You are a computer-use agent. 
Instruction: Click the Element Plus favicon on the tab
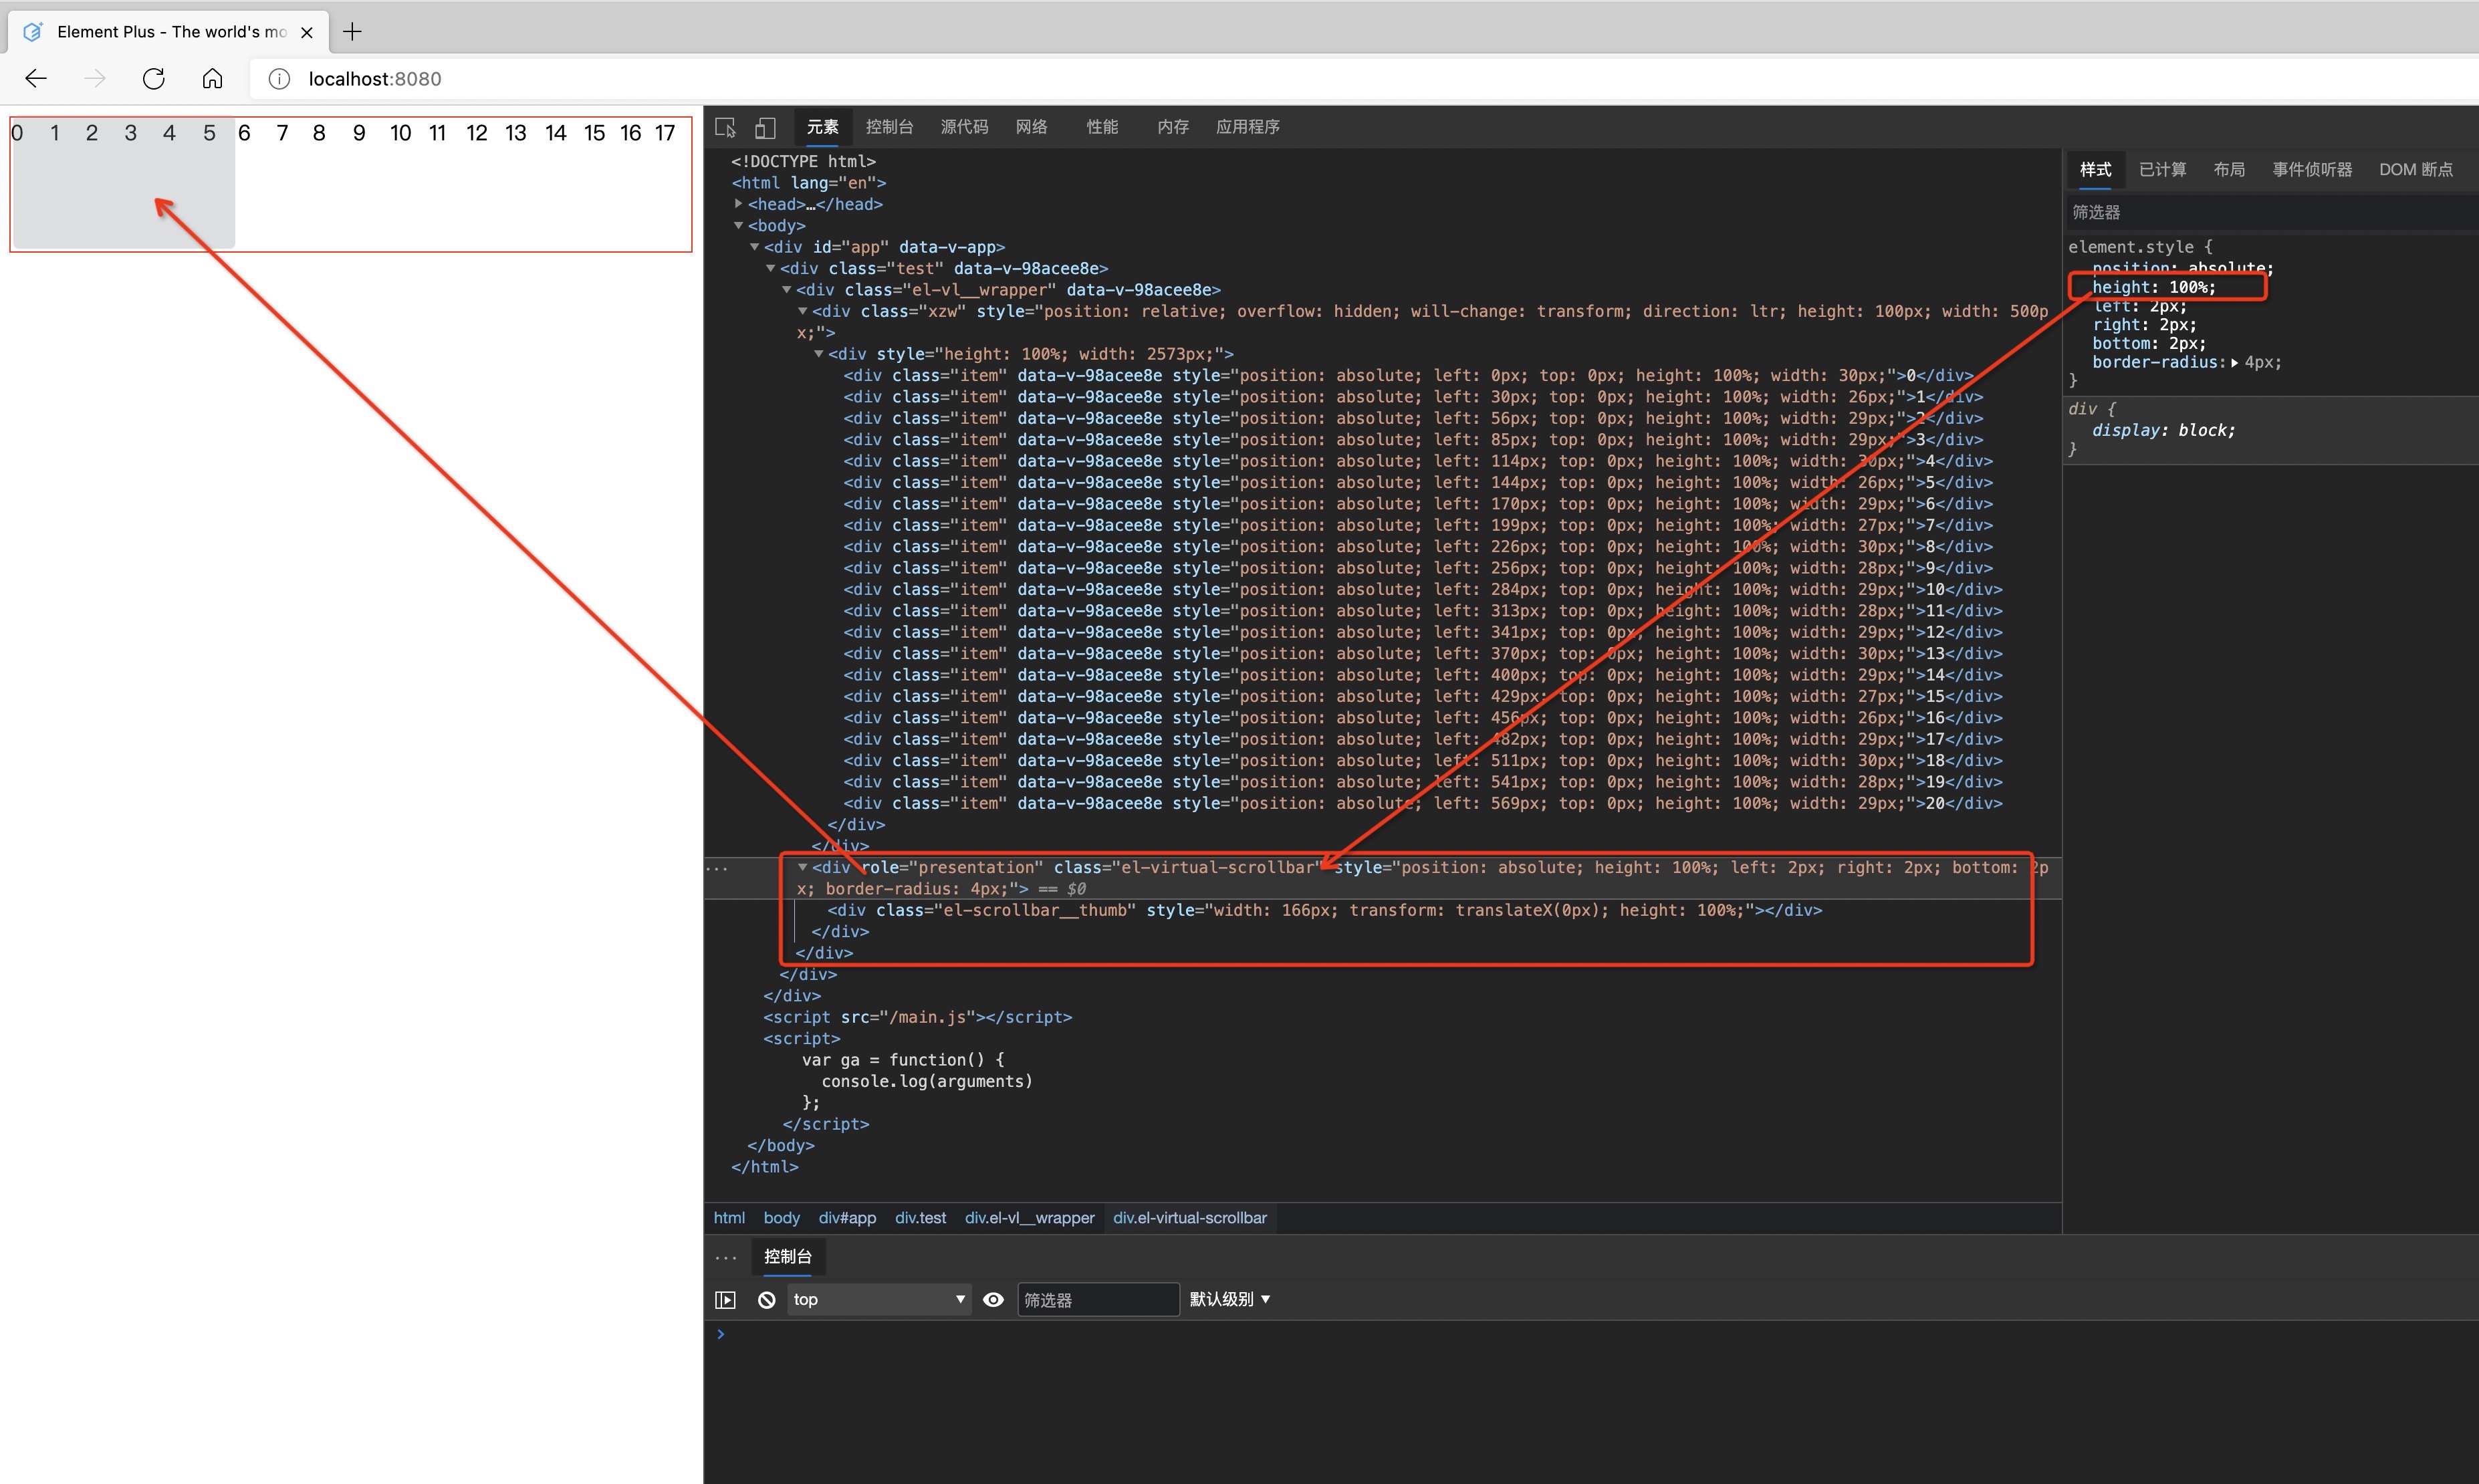click(32, 31)
